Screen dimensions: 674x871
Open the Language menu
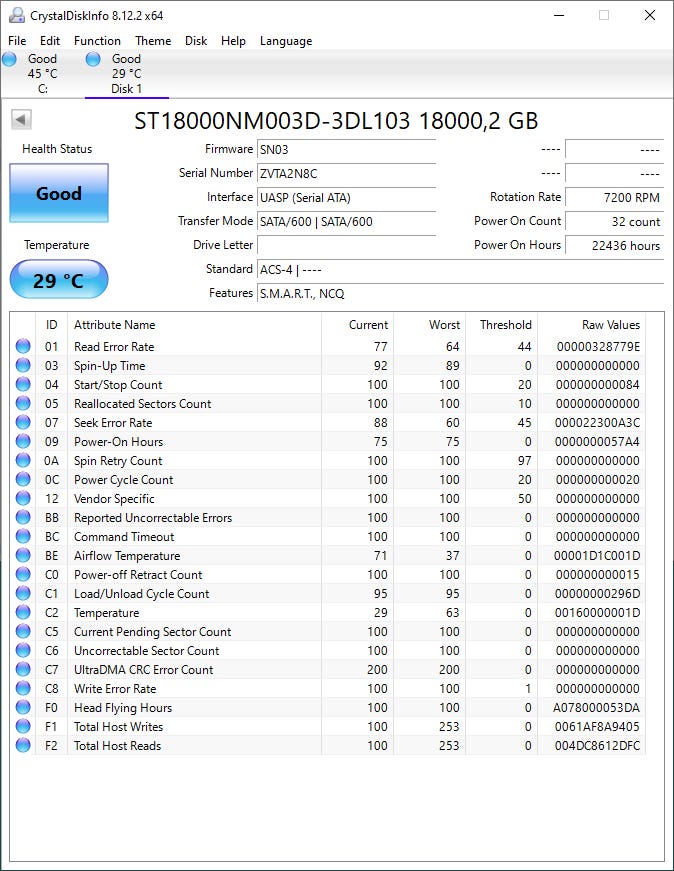285,41
